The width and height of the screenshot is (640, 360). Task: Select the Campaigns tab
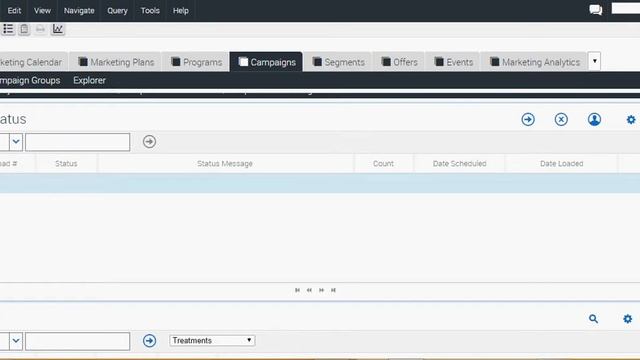(266, 62)
